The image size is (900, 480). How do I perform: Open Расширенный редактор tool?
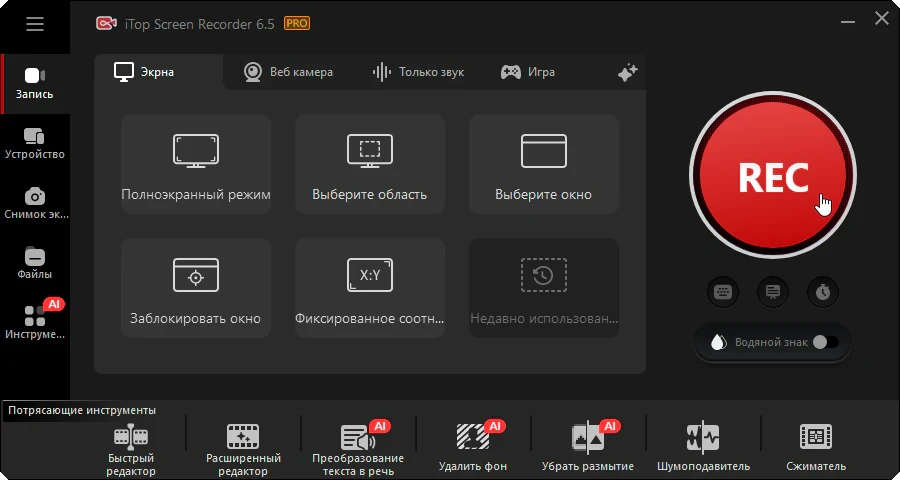(x=243, y=451)
